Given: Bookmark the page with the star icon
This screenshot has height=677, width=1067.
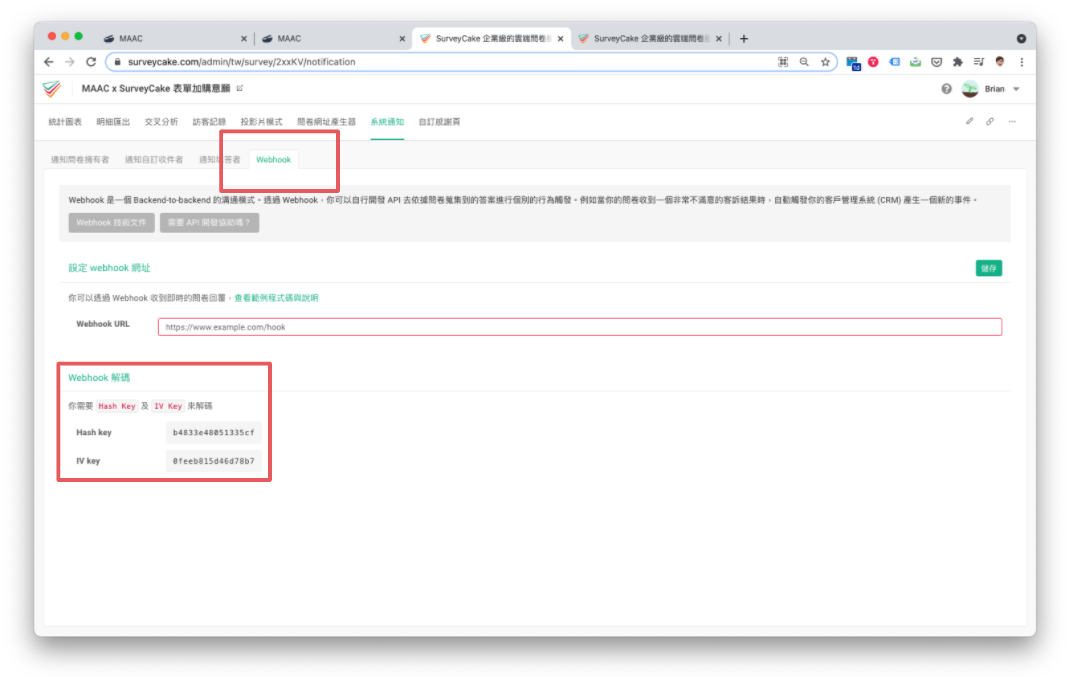Looking at the screenshot, I should click(826, 61).
